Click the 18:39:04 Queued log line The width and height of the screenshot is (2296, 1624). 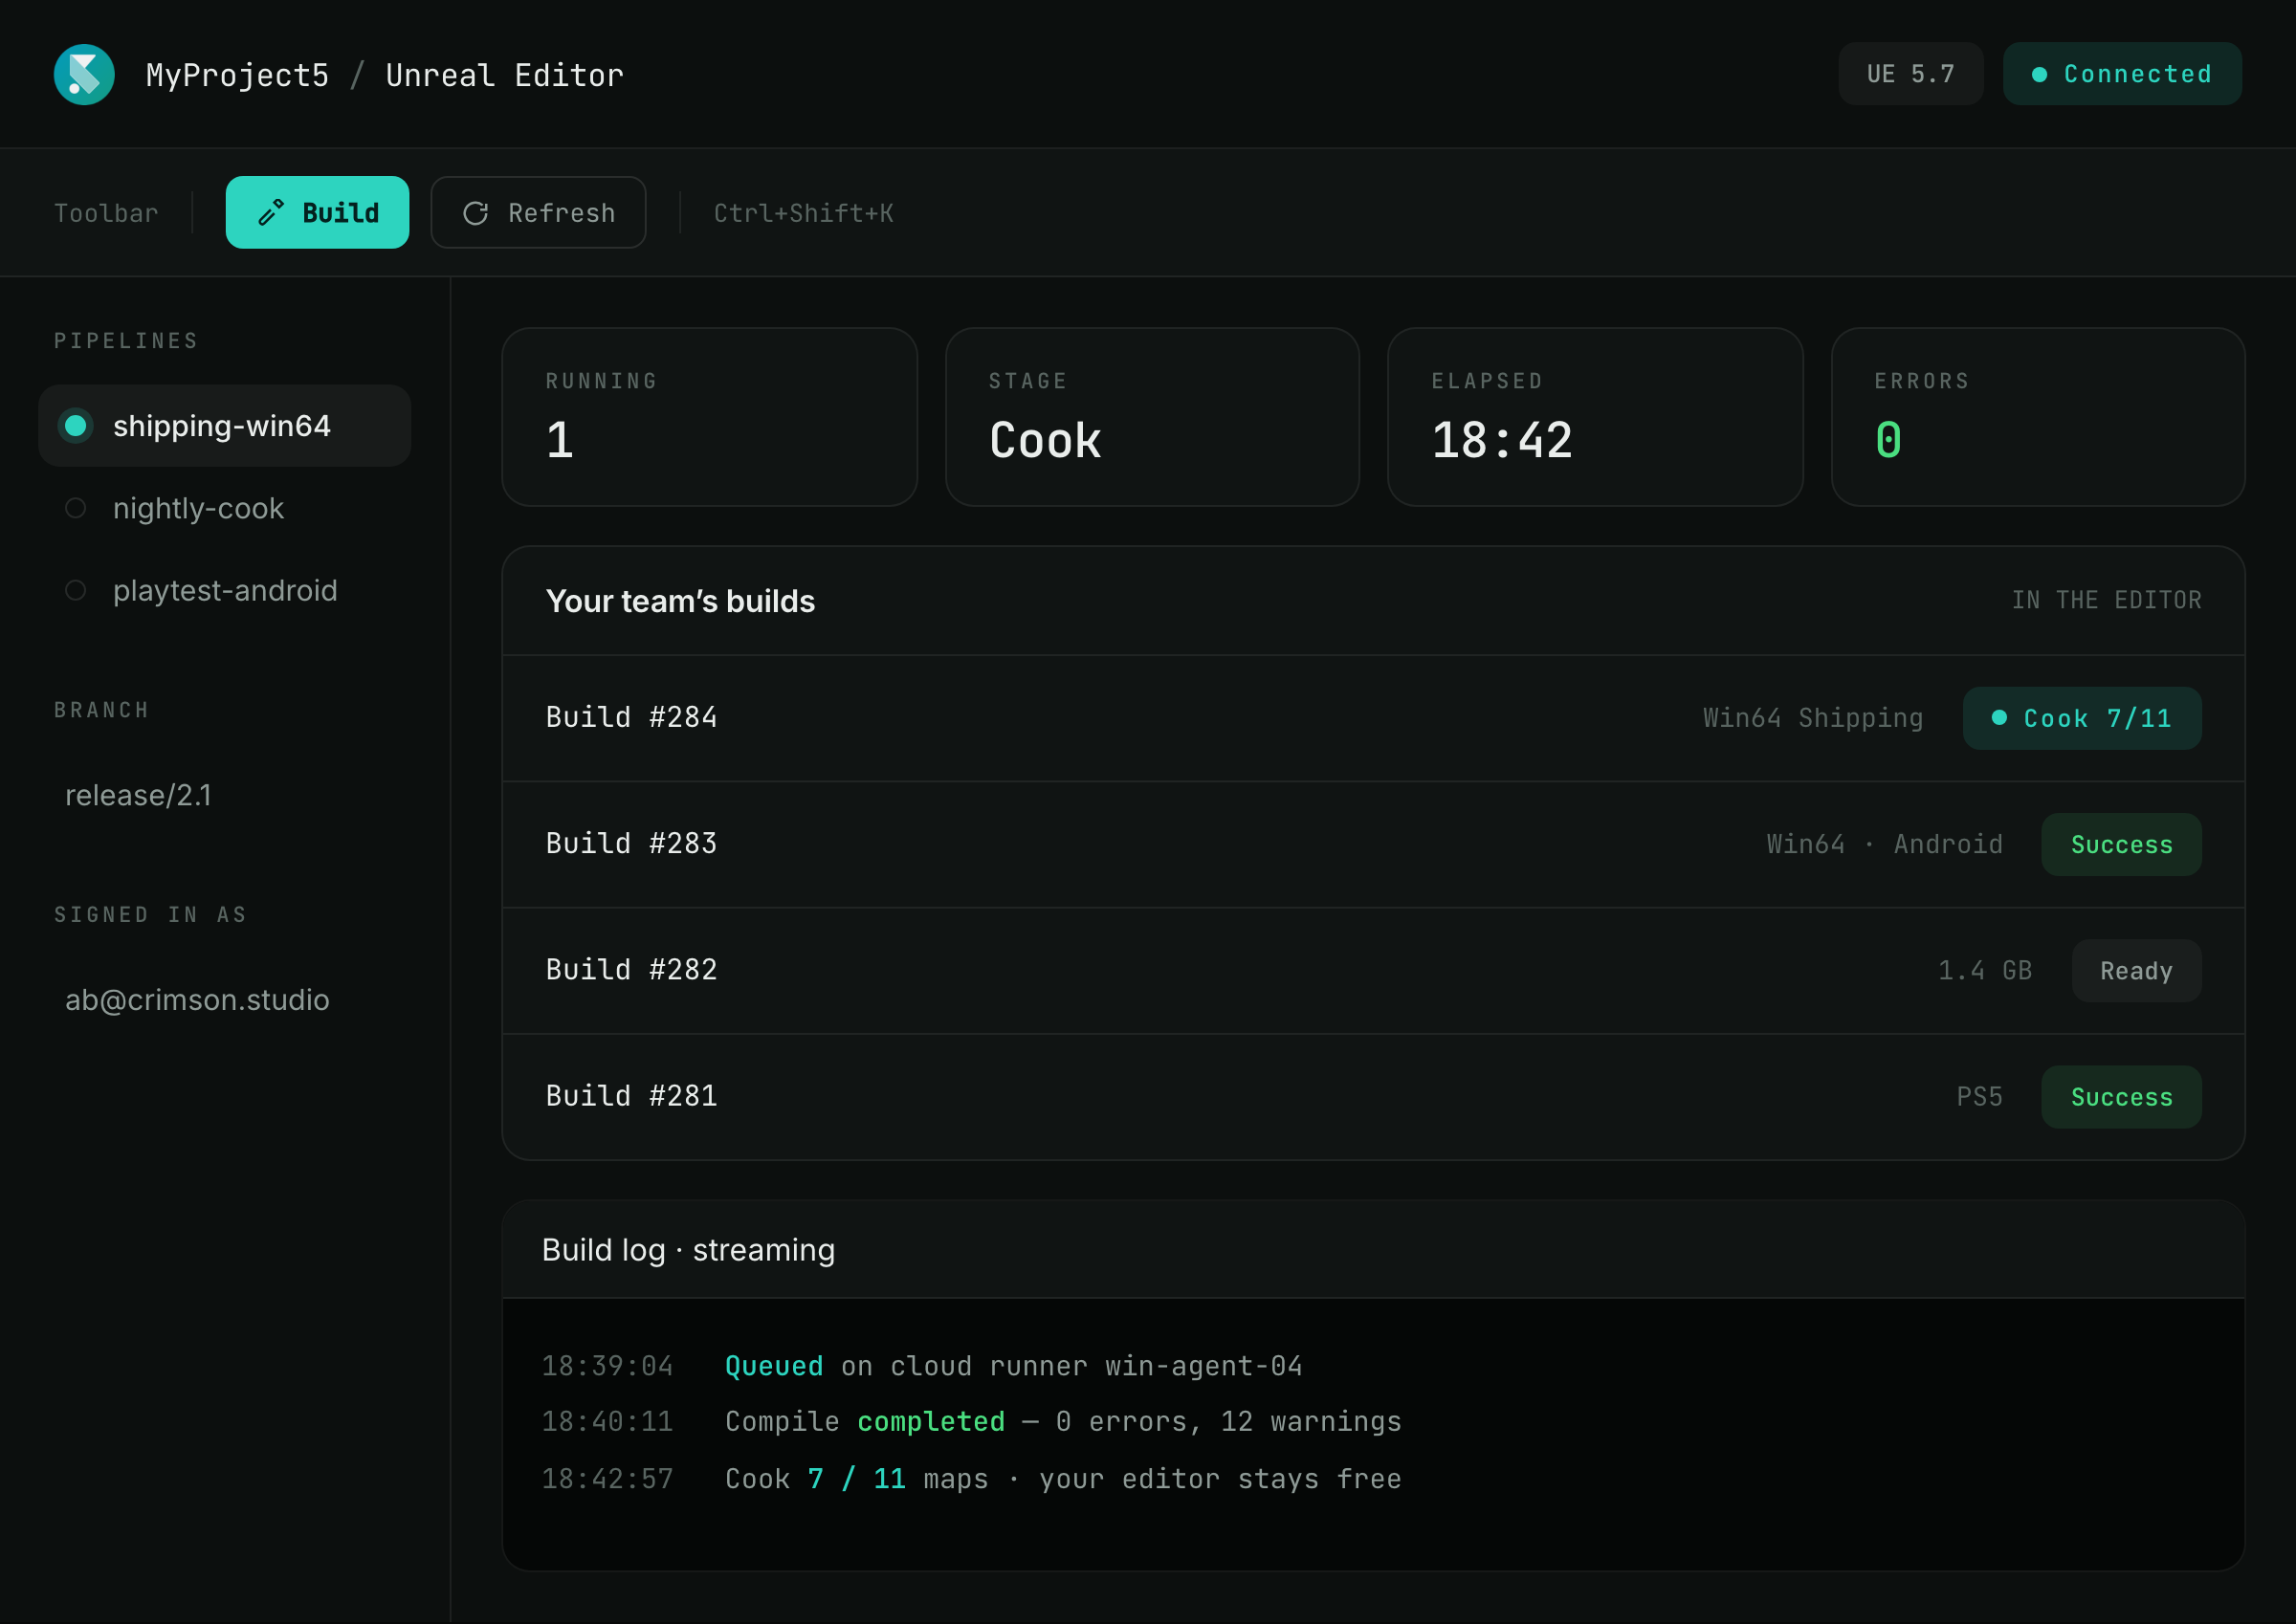pos(922,1366)
